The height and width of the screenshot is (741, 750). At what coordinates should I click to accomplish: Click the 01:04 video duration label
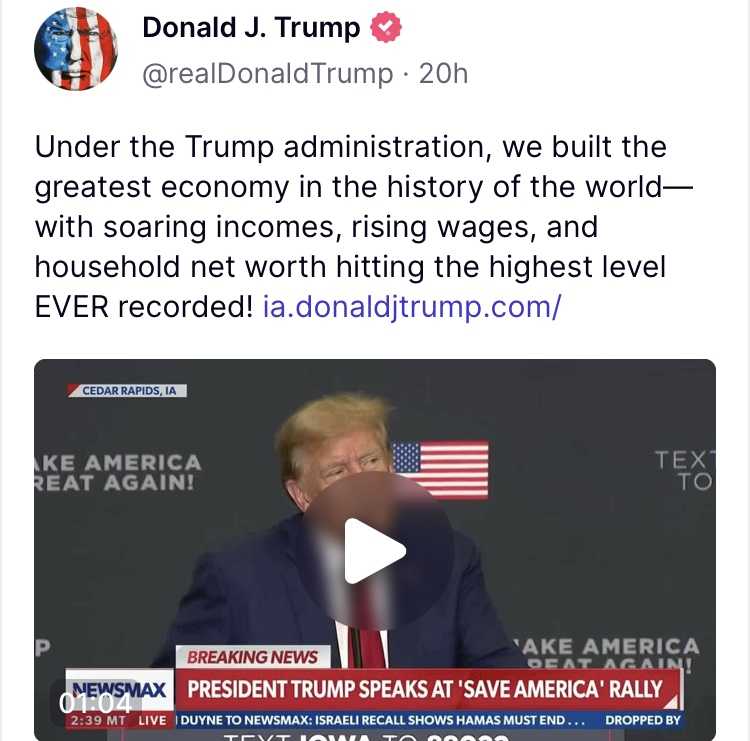coord(95,703)
